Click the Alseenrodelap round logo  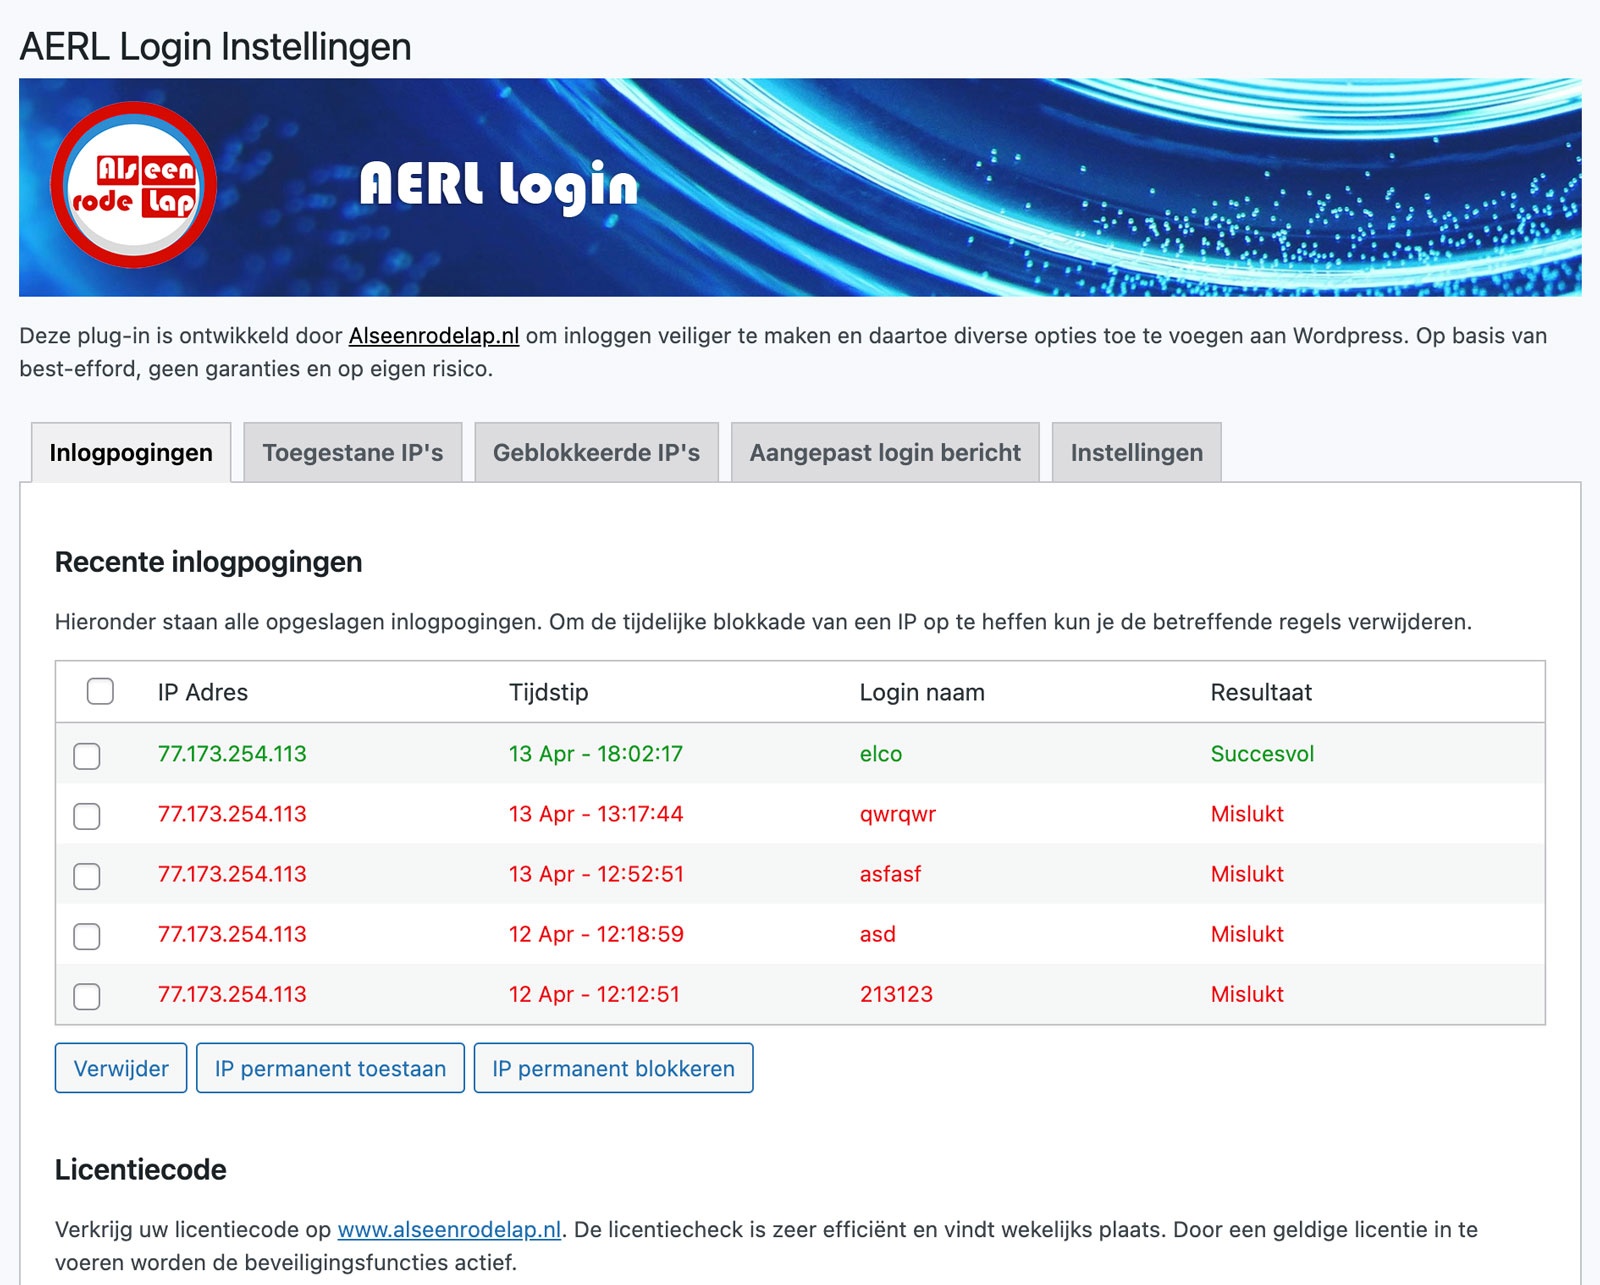click(x=133, y=186)
